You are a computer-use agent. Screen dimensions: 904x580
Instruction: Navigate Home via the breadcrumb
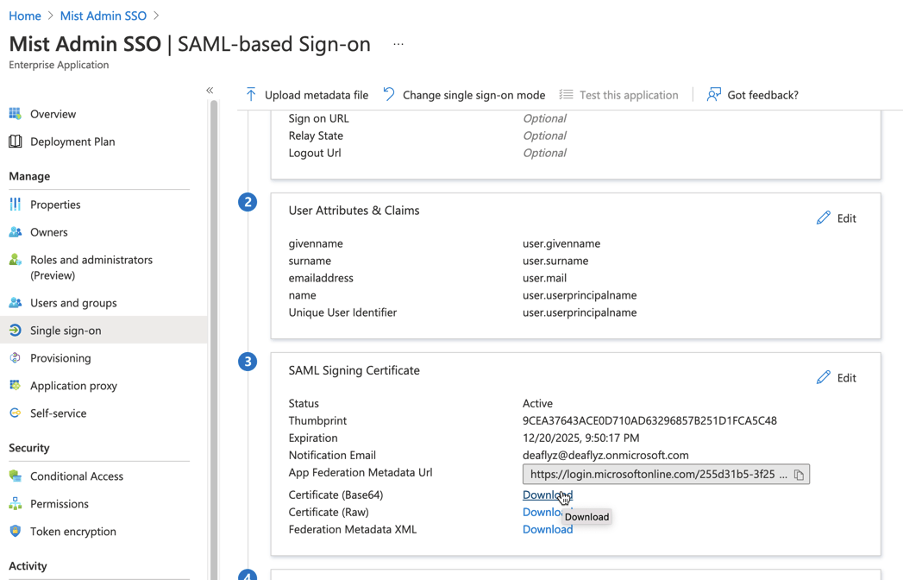24,15
